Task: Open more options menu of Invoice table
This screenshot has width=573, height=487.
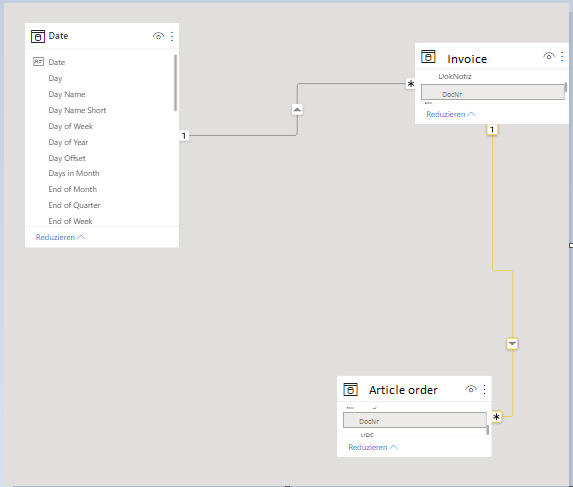Action: pyautogui.click(x=562, y=56)
